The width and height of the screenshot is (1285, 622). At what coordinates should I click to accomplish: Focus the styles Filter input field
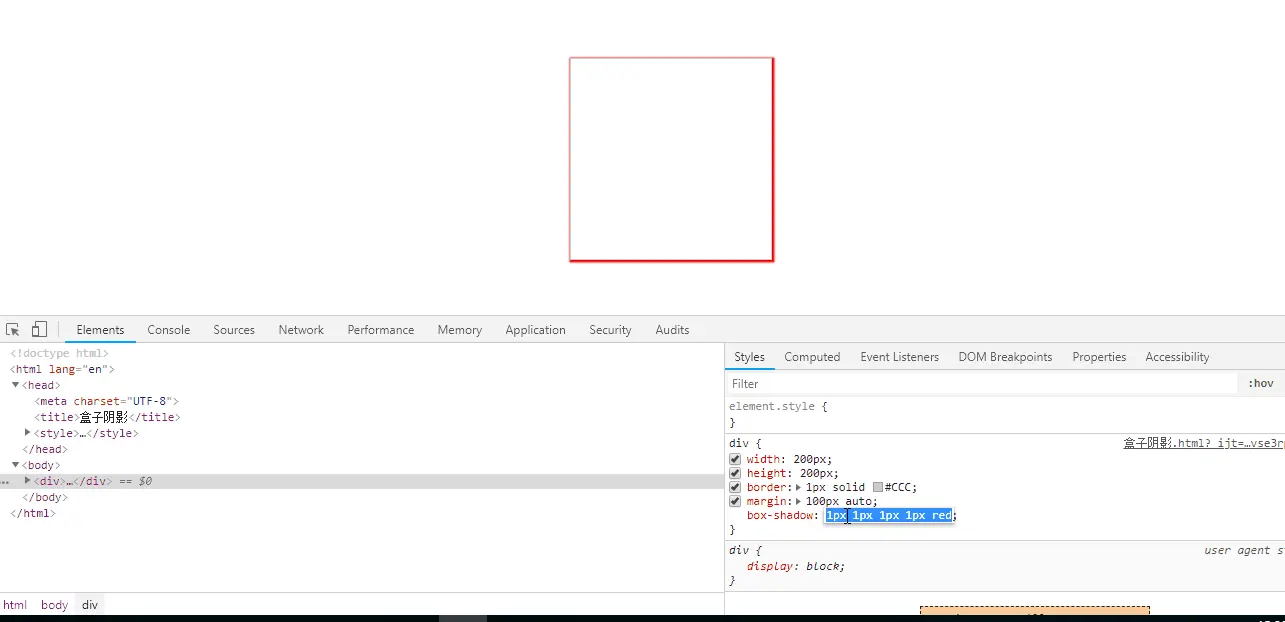980,384
